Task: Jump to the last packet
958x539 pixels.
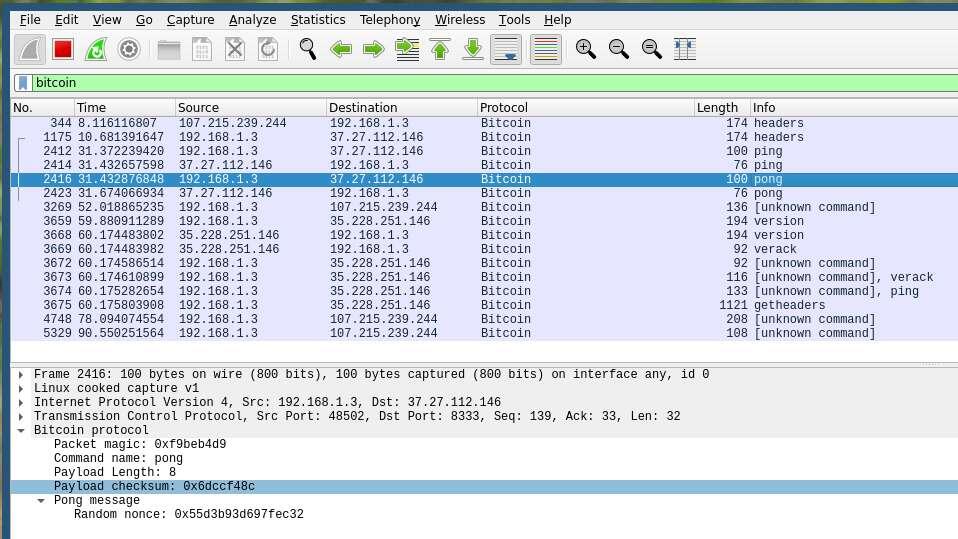Action: pos(473,50)
